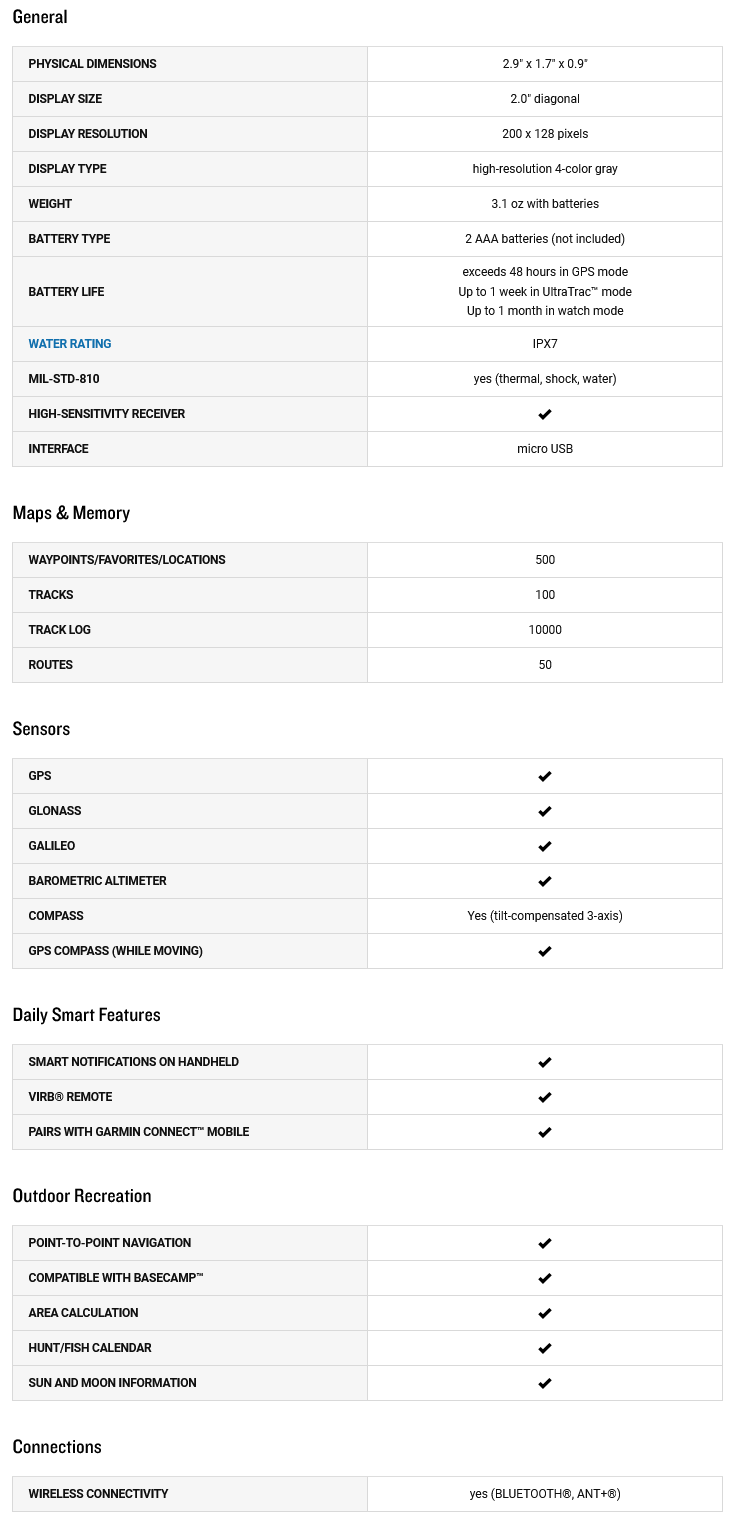Click the WATER RATING link
735x1520 pixels.
70,344
